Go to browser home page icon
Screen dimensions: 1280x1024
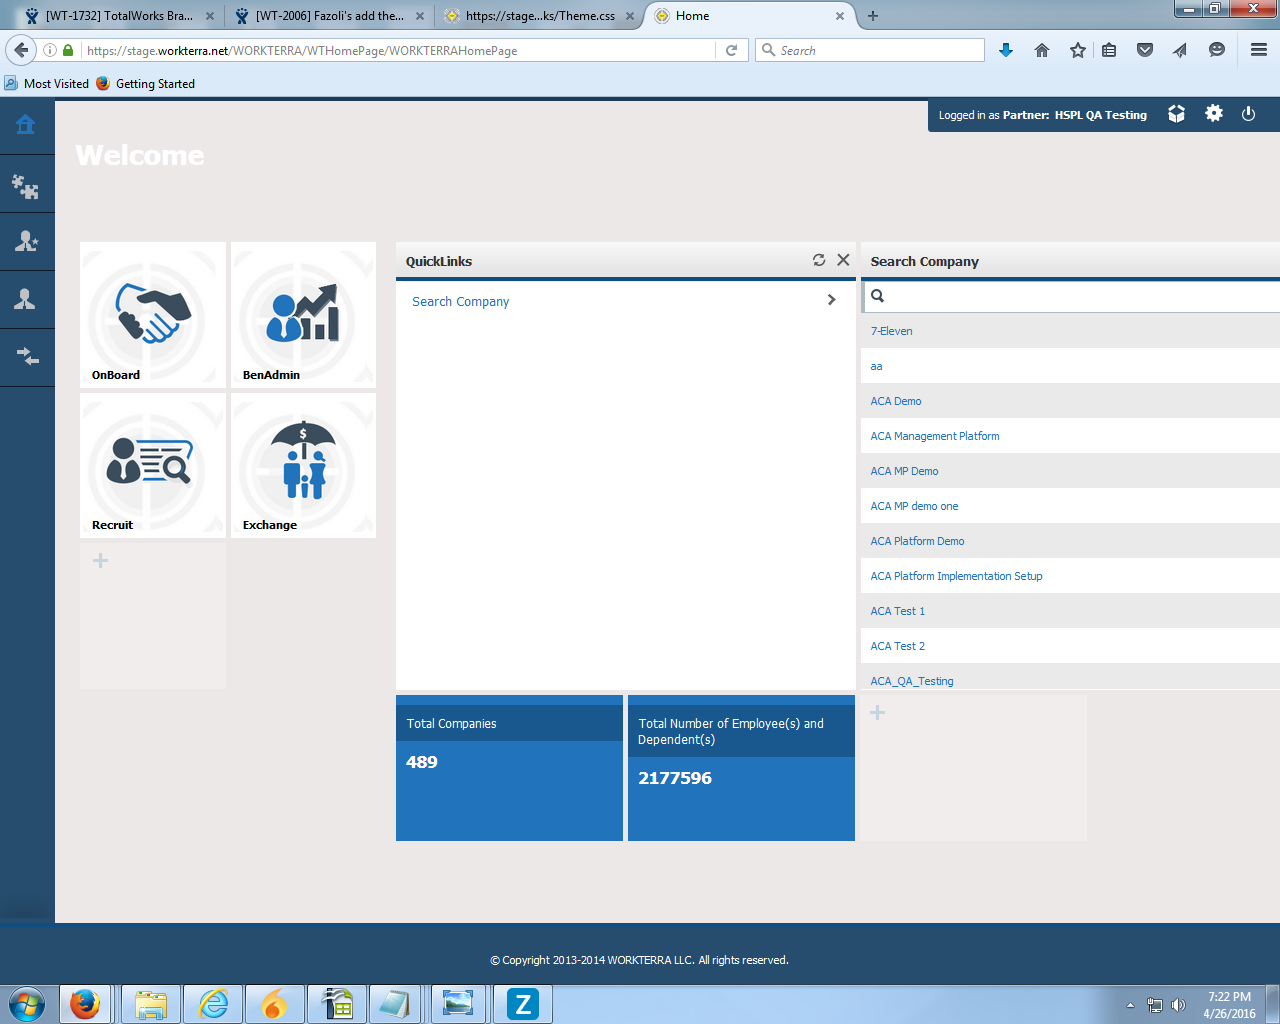pyautogui.click(x=1042, y=50)
